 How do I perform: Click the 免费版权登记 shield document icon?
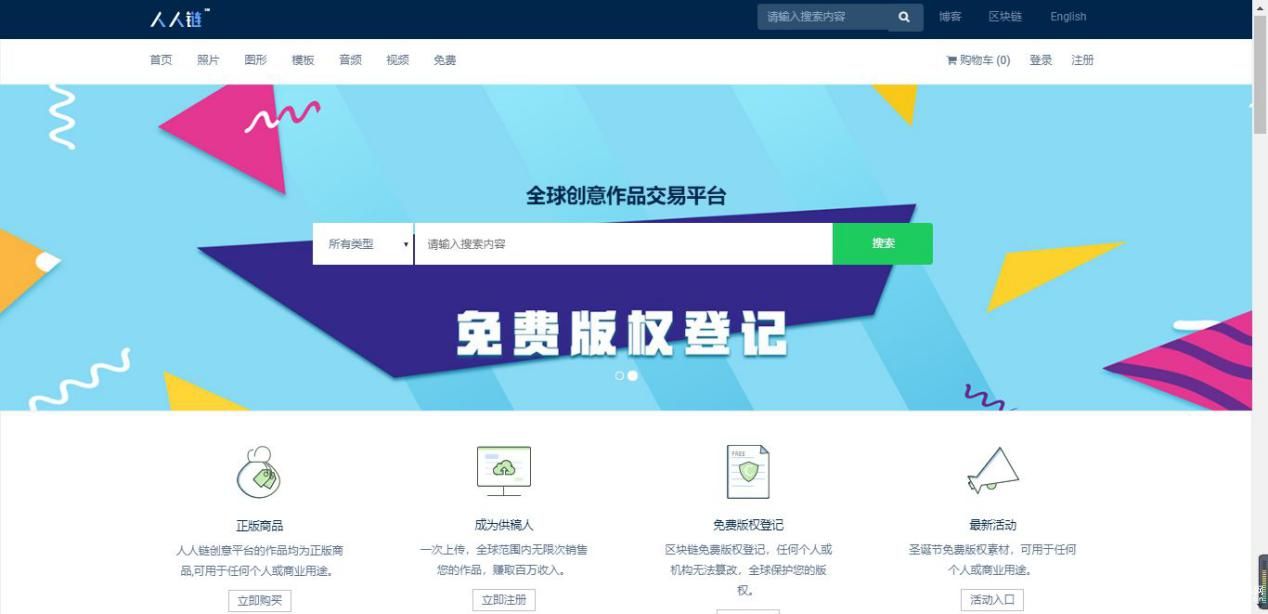click(748, 470)
